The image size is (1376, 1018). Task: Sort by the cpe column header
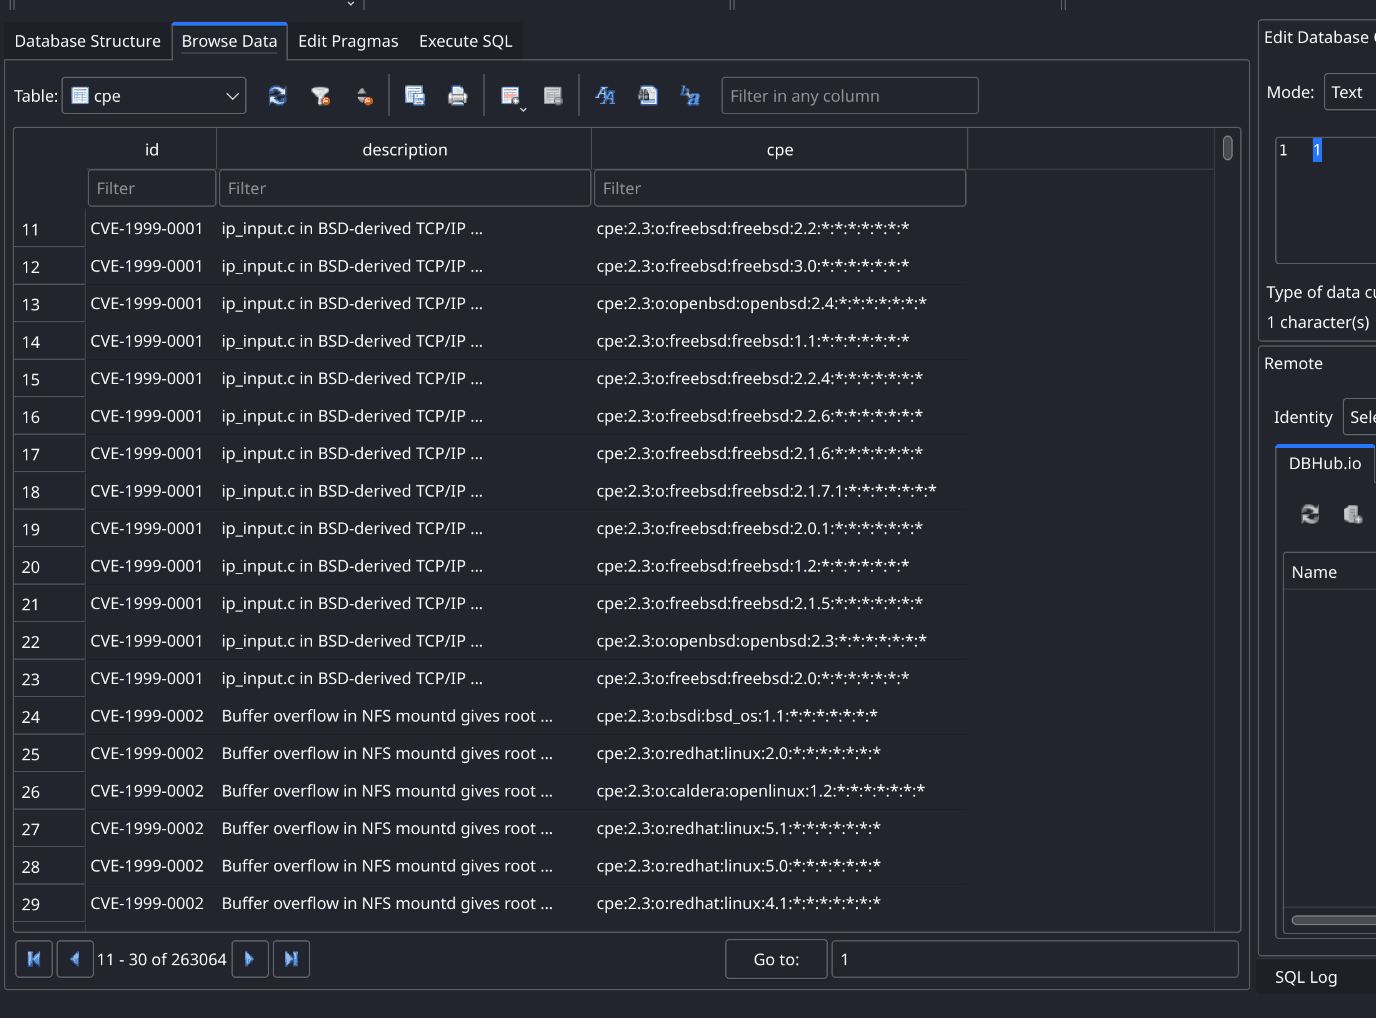pyautogui.click(x=780, y=149)
